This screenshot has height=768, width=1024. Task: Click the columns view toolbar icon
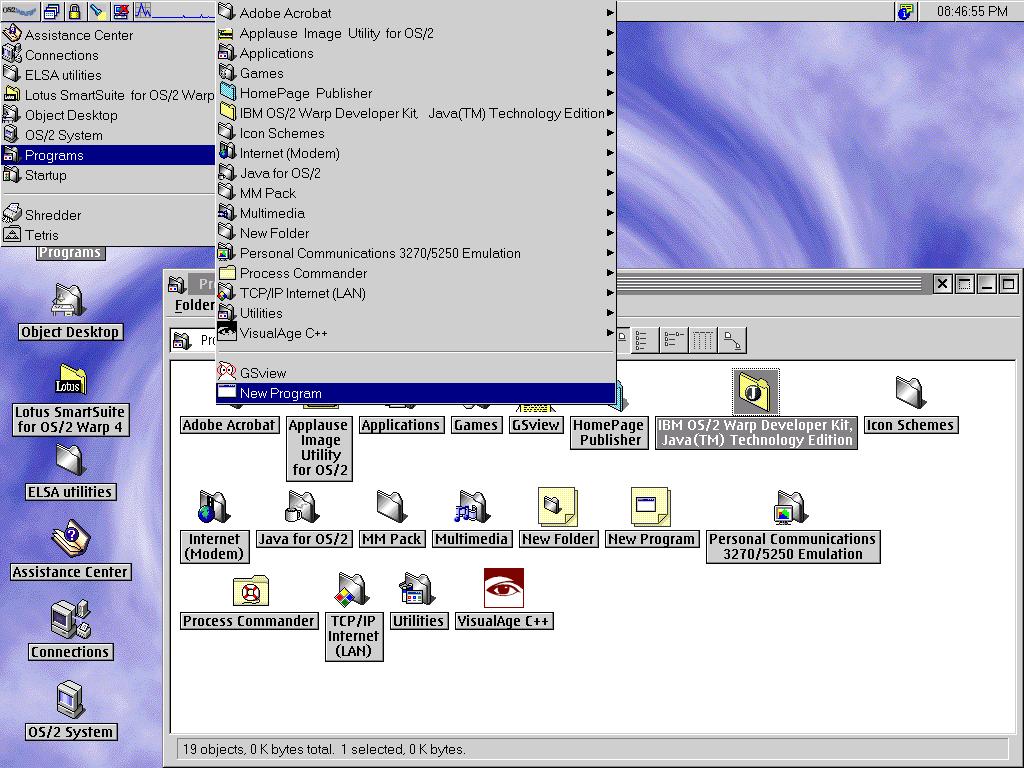(703, 340)
